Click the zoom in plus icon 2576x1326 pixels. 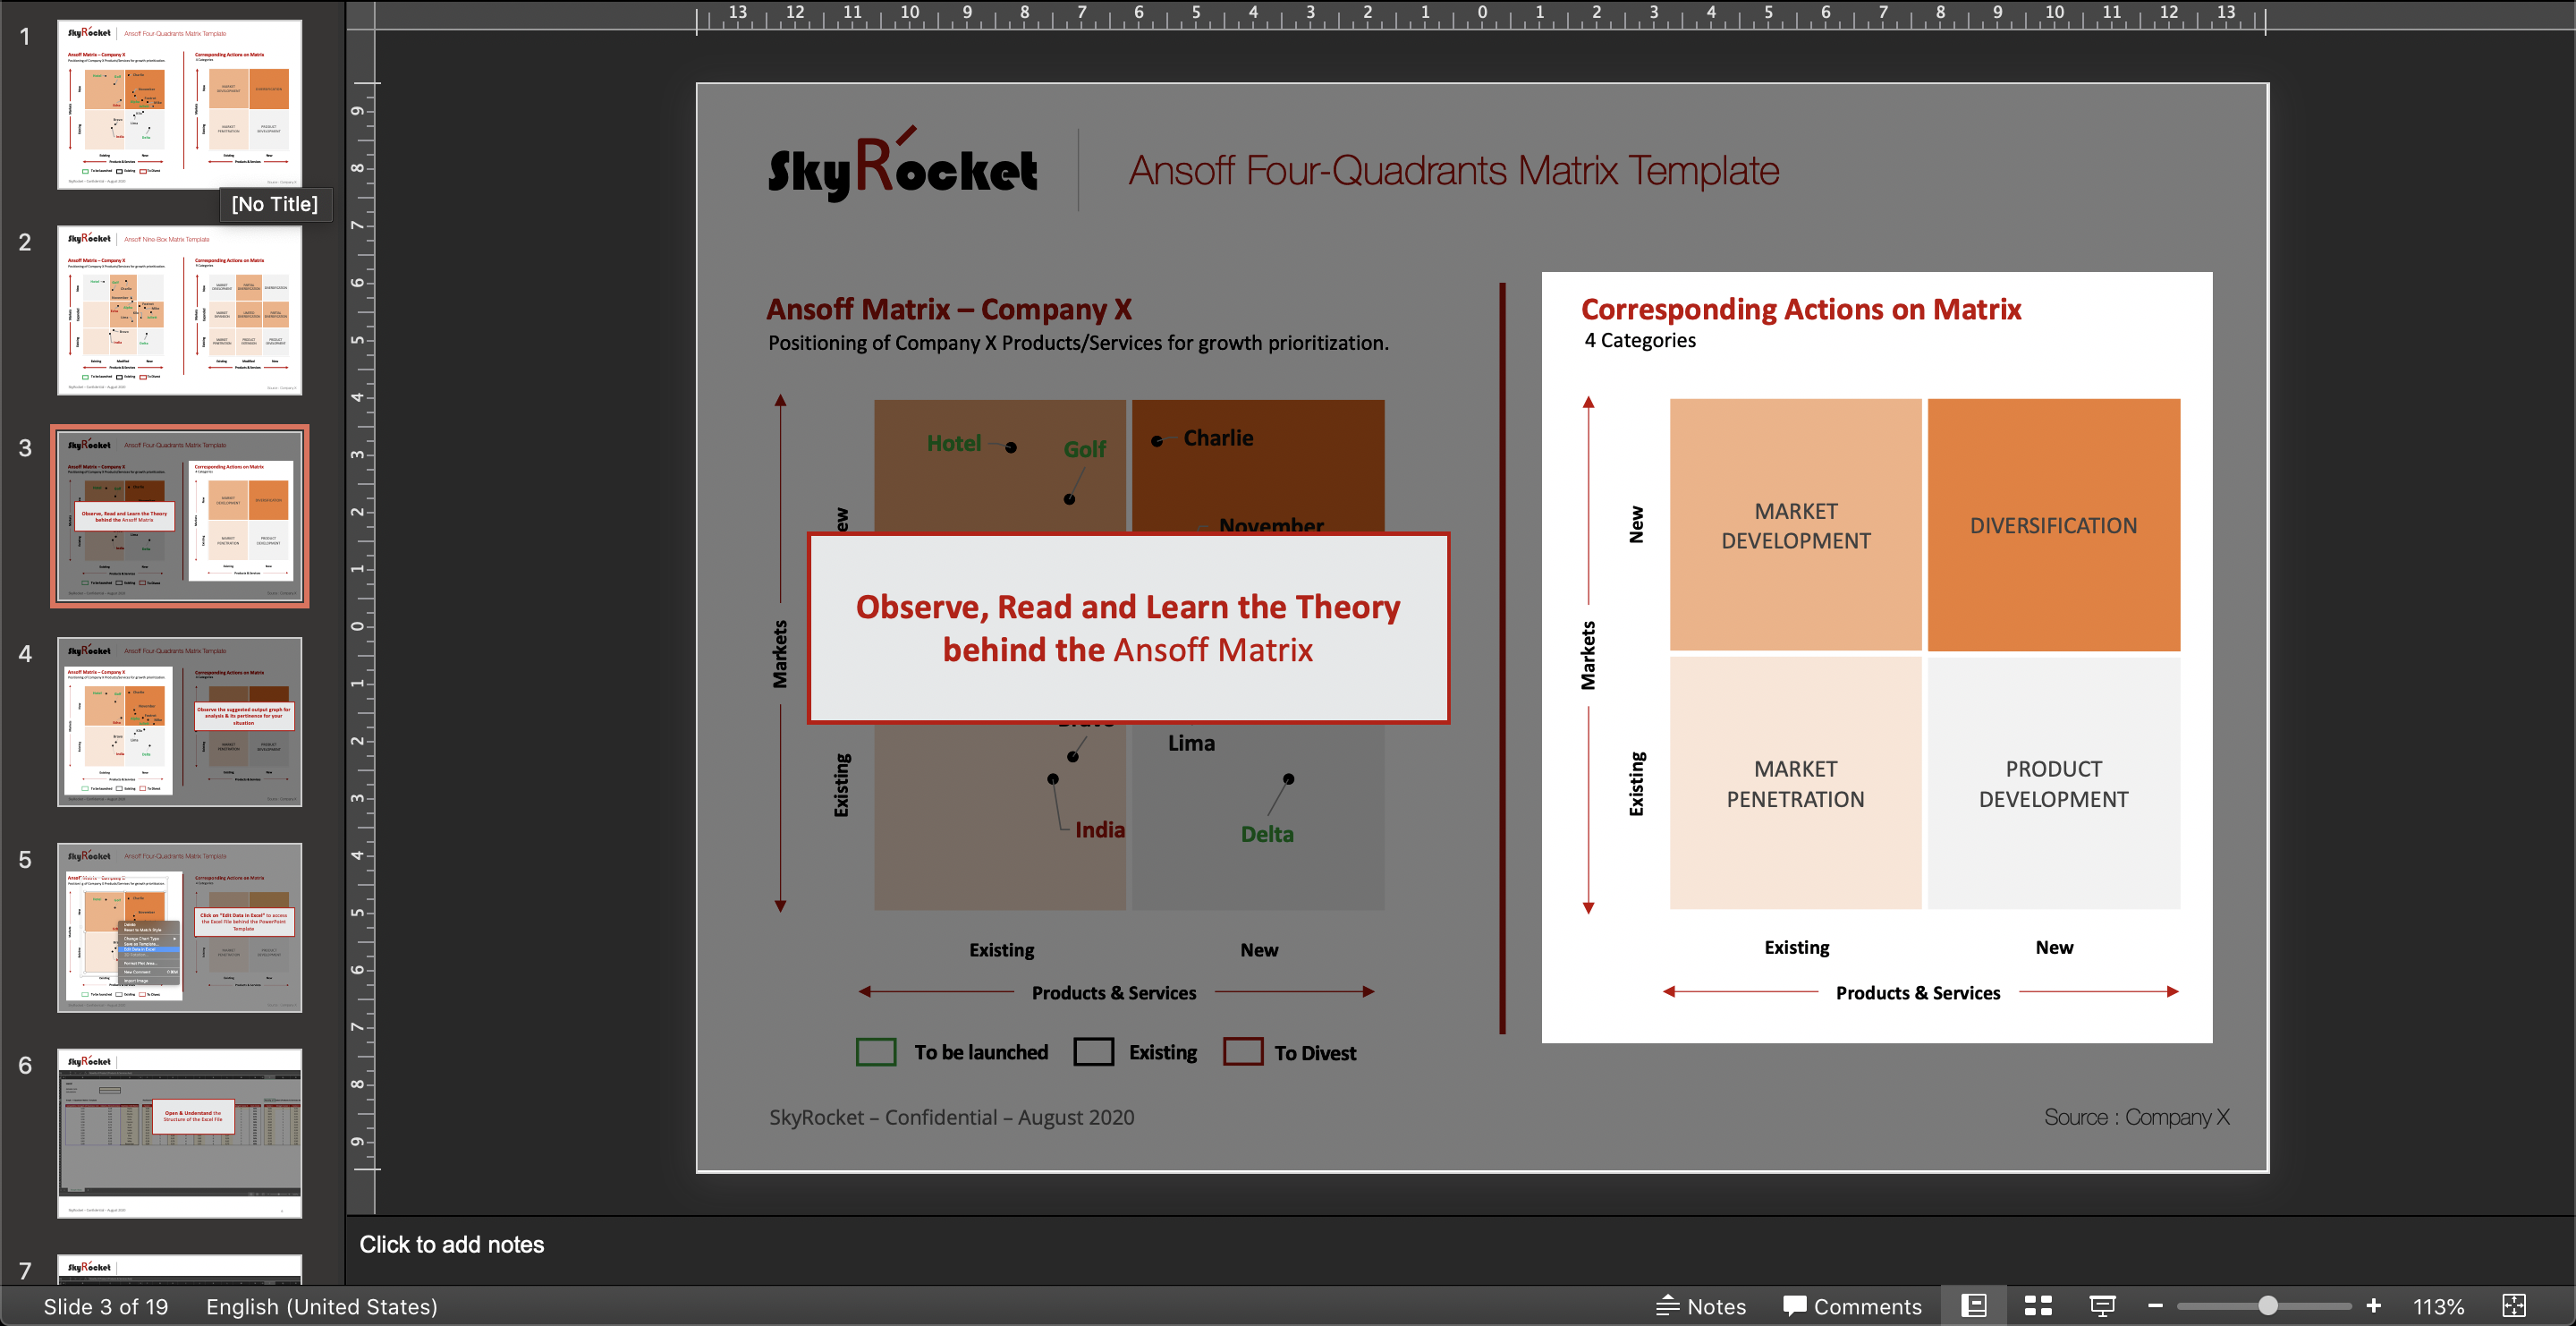click(2374, 1306)
